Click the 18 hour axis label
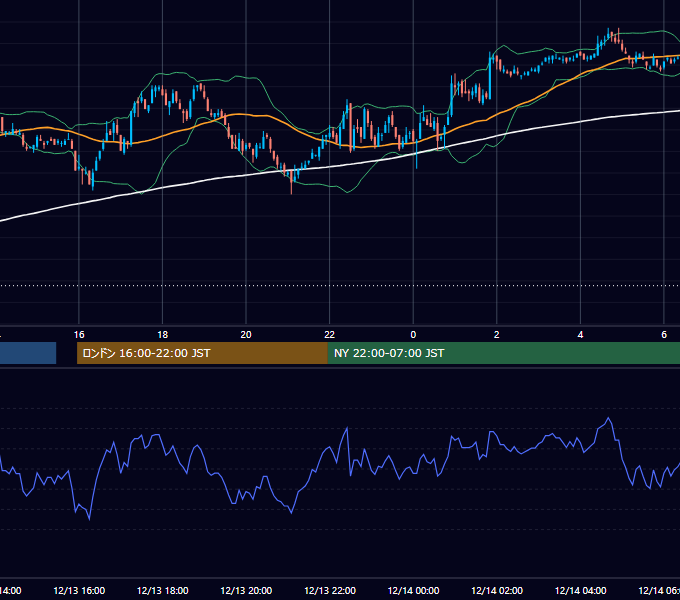Screen dimensions: 680x600 162,335
